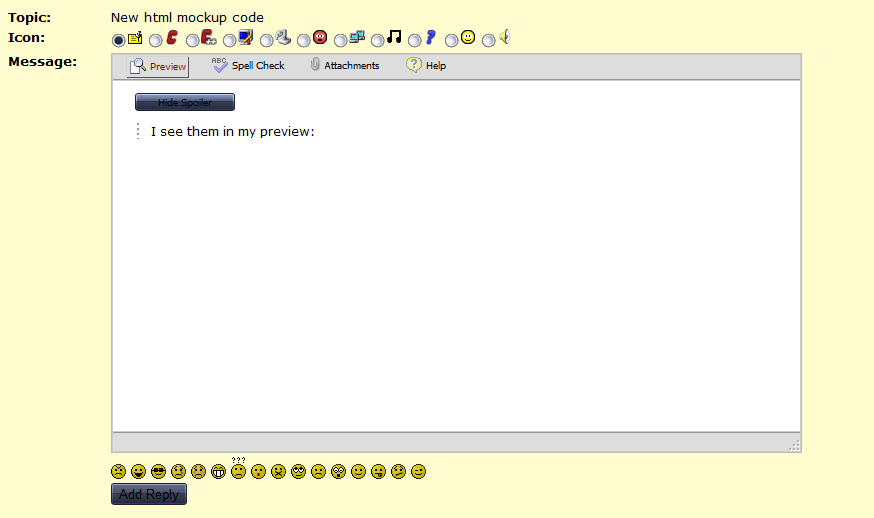Image resolution: width=874 pixels, height=518 pixels.
Task: Choose the red angry face post icon
Action: [x=304, y=40]
